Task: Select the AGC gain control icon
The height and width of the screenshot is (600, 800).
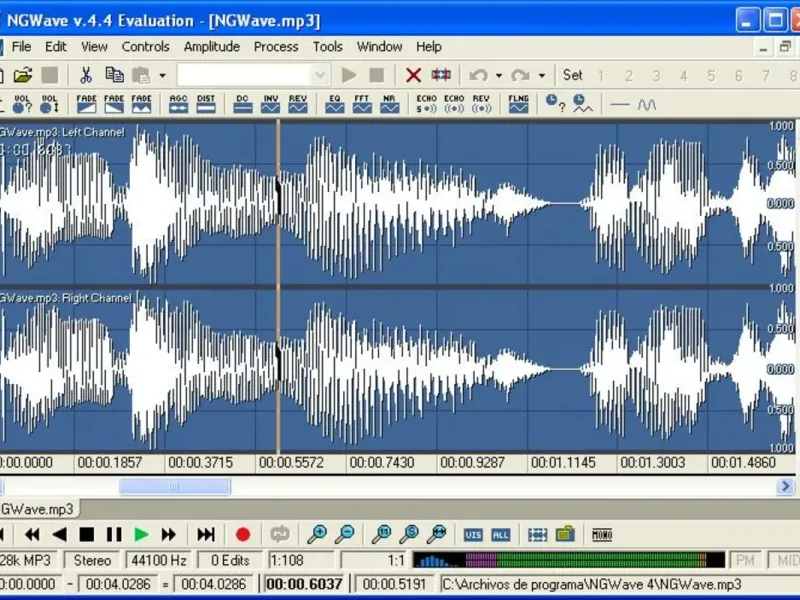Action: (x=178, y=103)
